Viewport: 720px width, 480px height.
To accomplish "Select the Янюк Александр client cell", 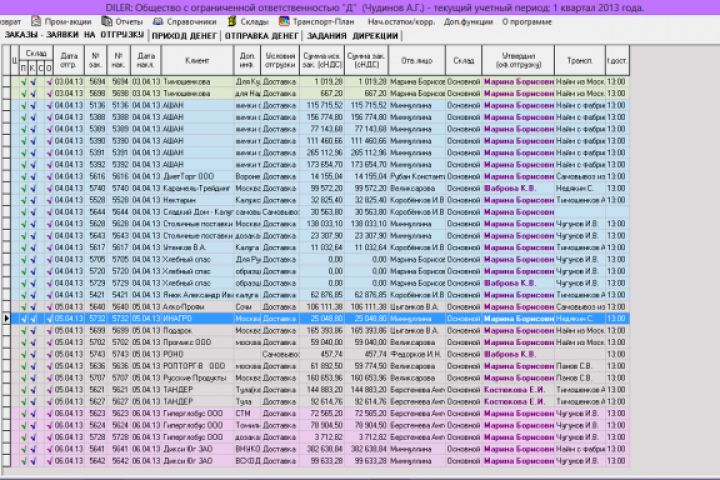I will point(197,295).
